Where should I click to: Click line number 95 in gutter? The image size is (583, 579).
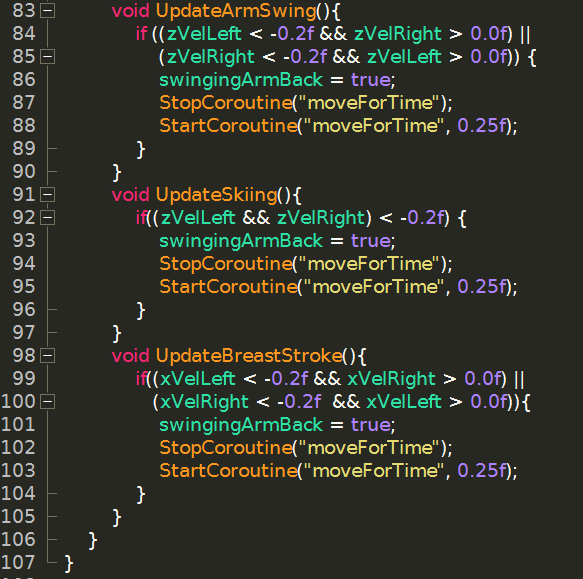click(24, 287)
